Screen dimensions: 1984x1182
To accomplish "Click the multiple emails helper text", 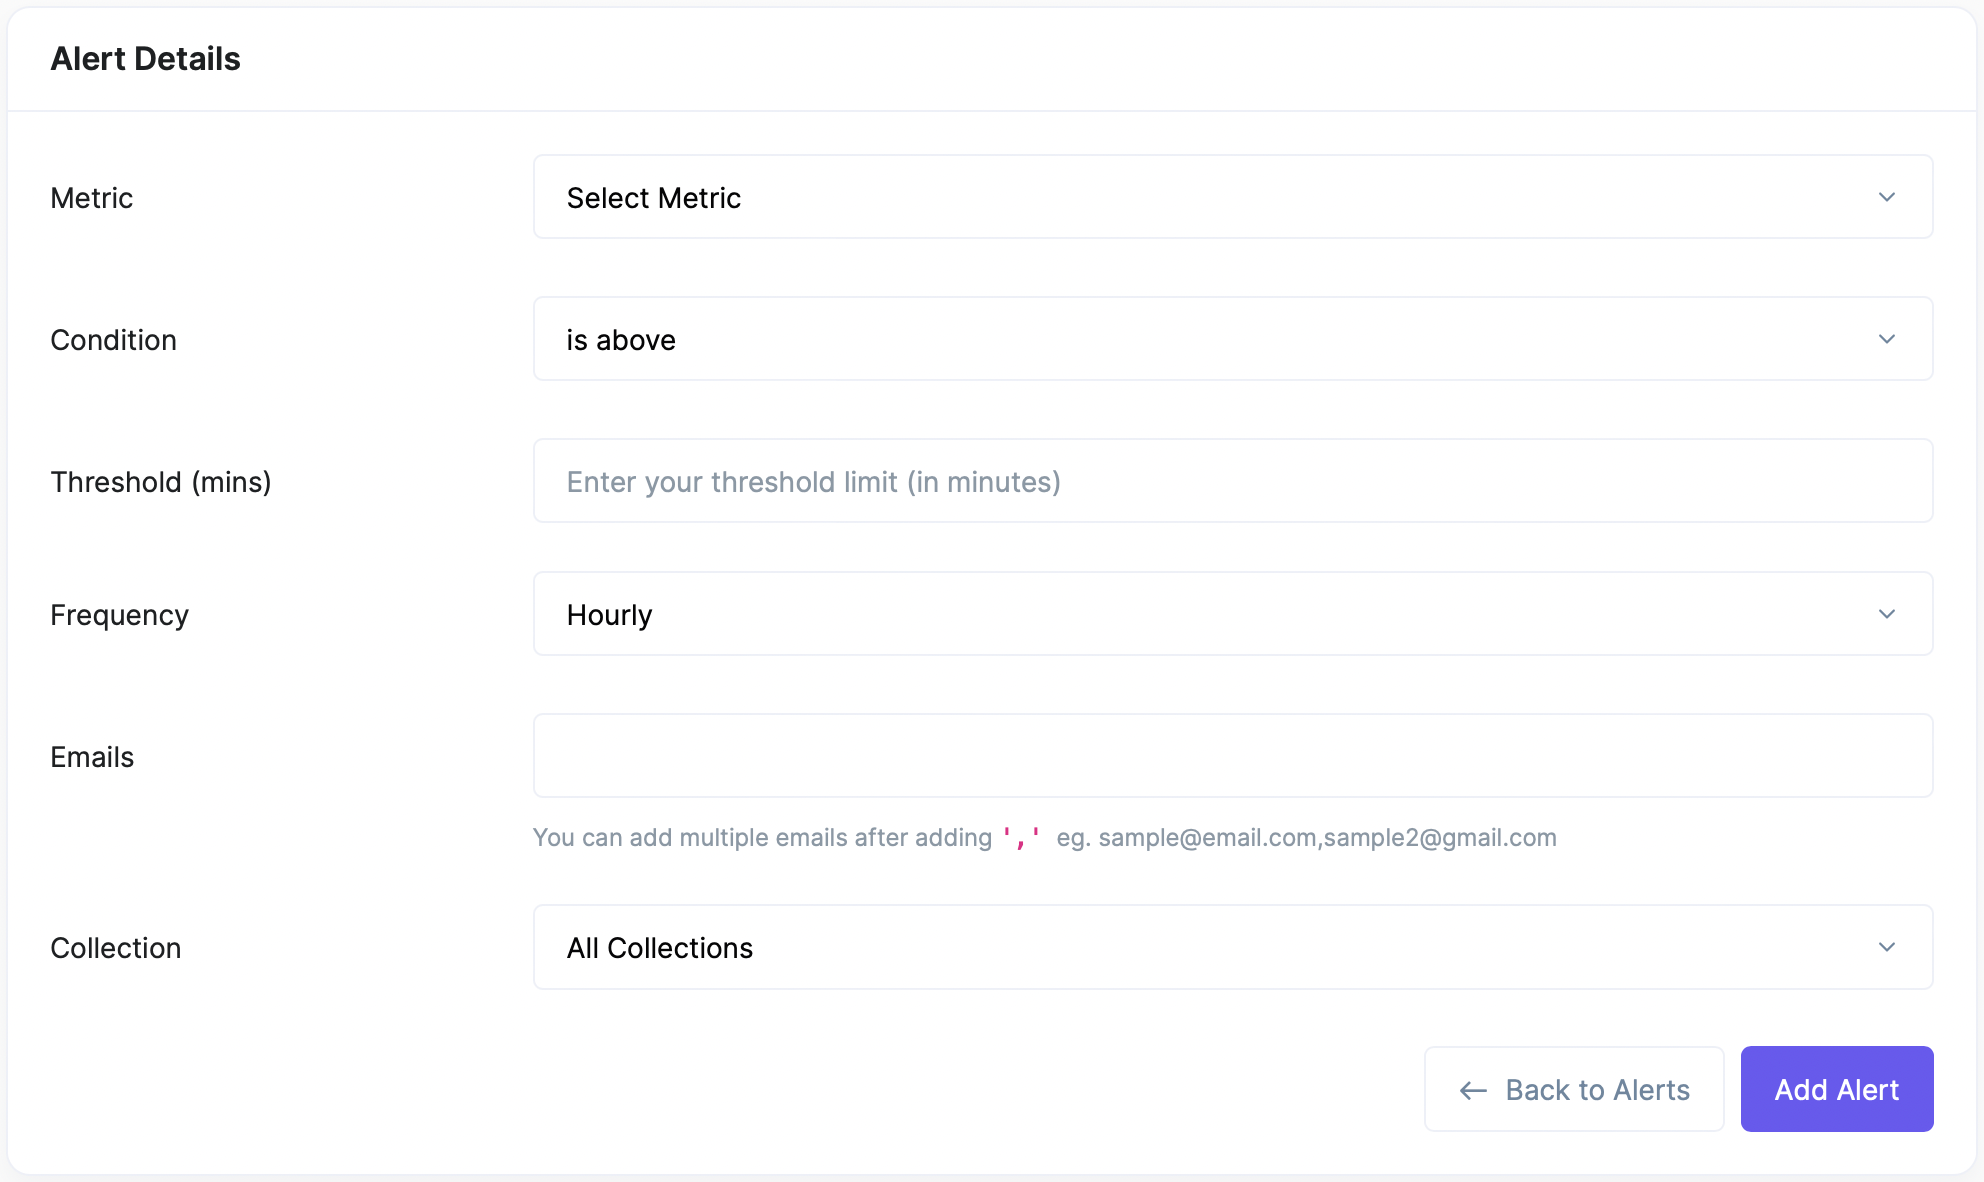I will (x=1045, y=838).
